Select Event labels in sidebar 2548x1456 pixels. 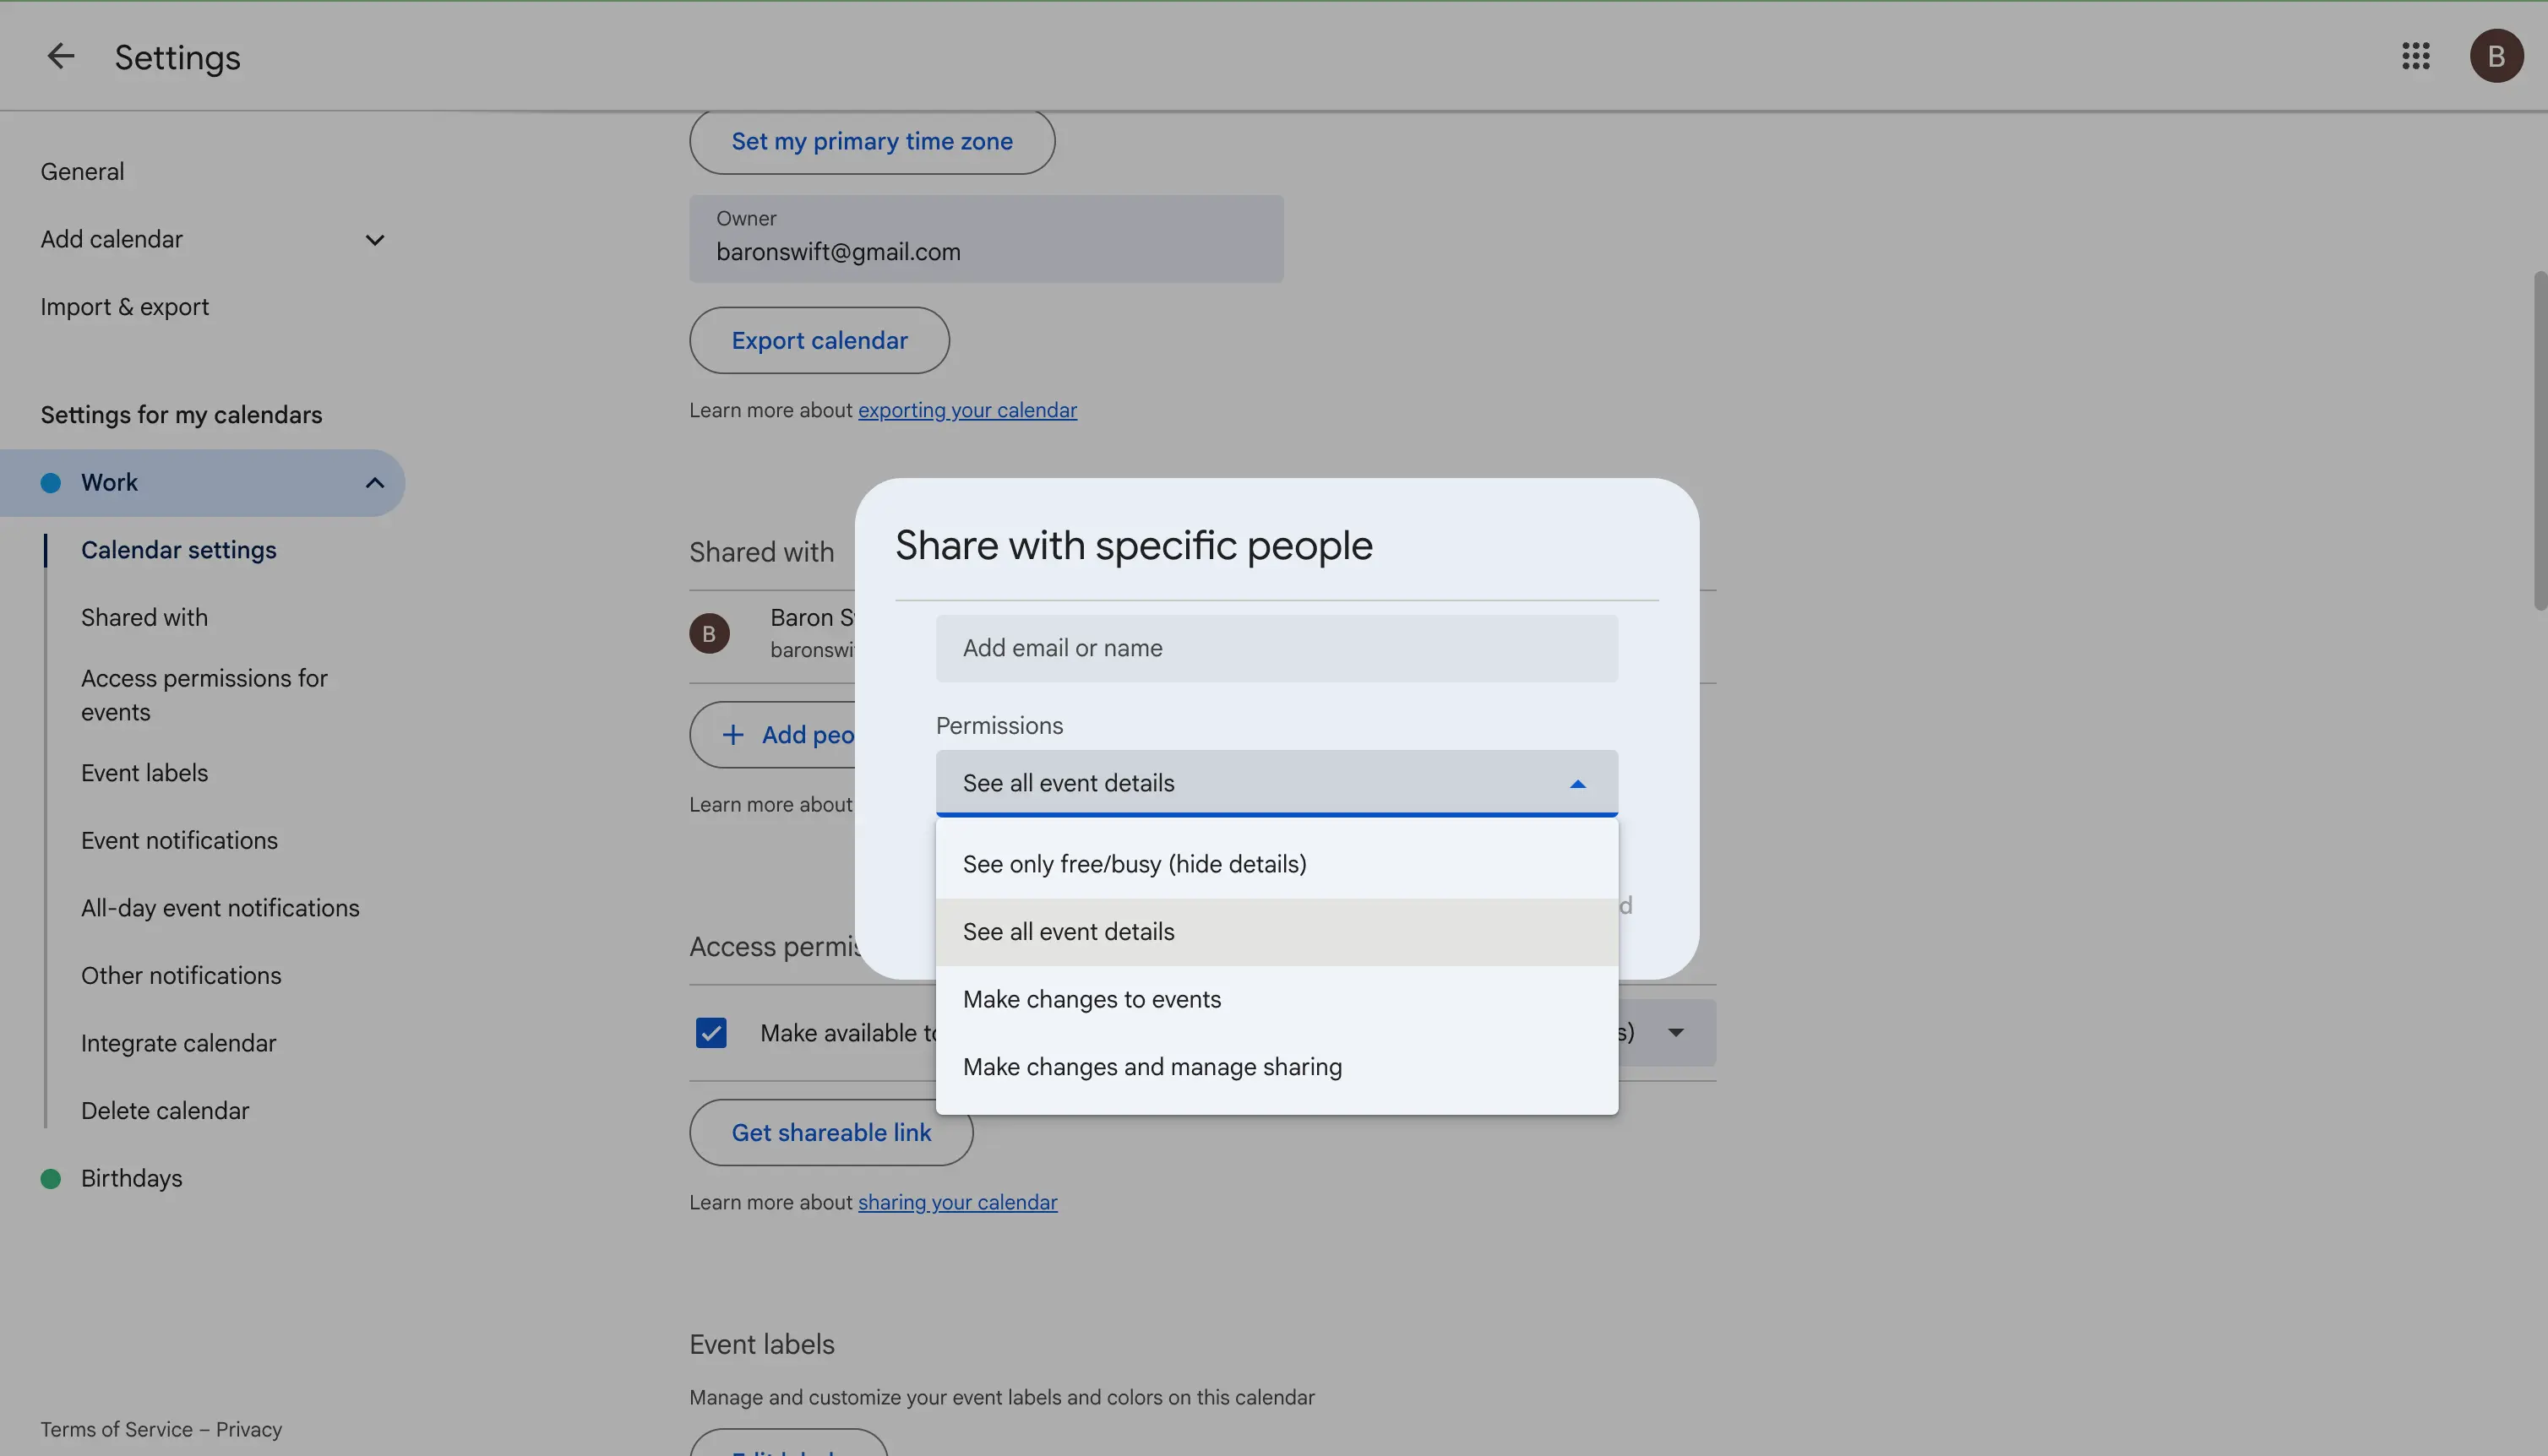145,773
